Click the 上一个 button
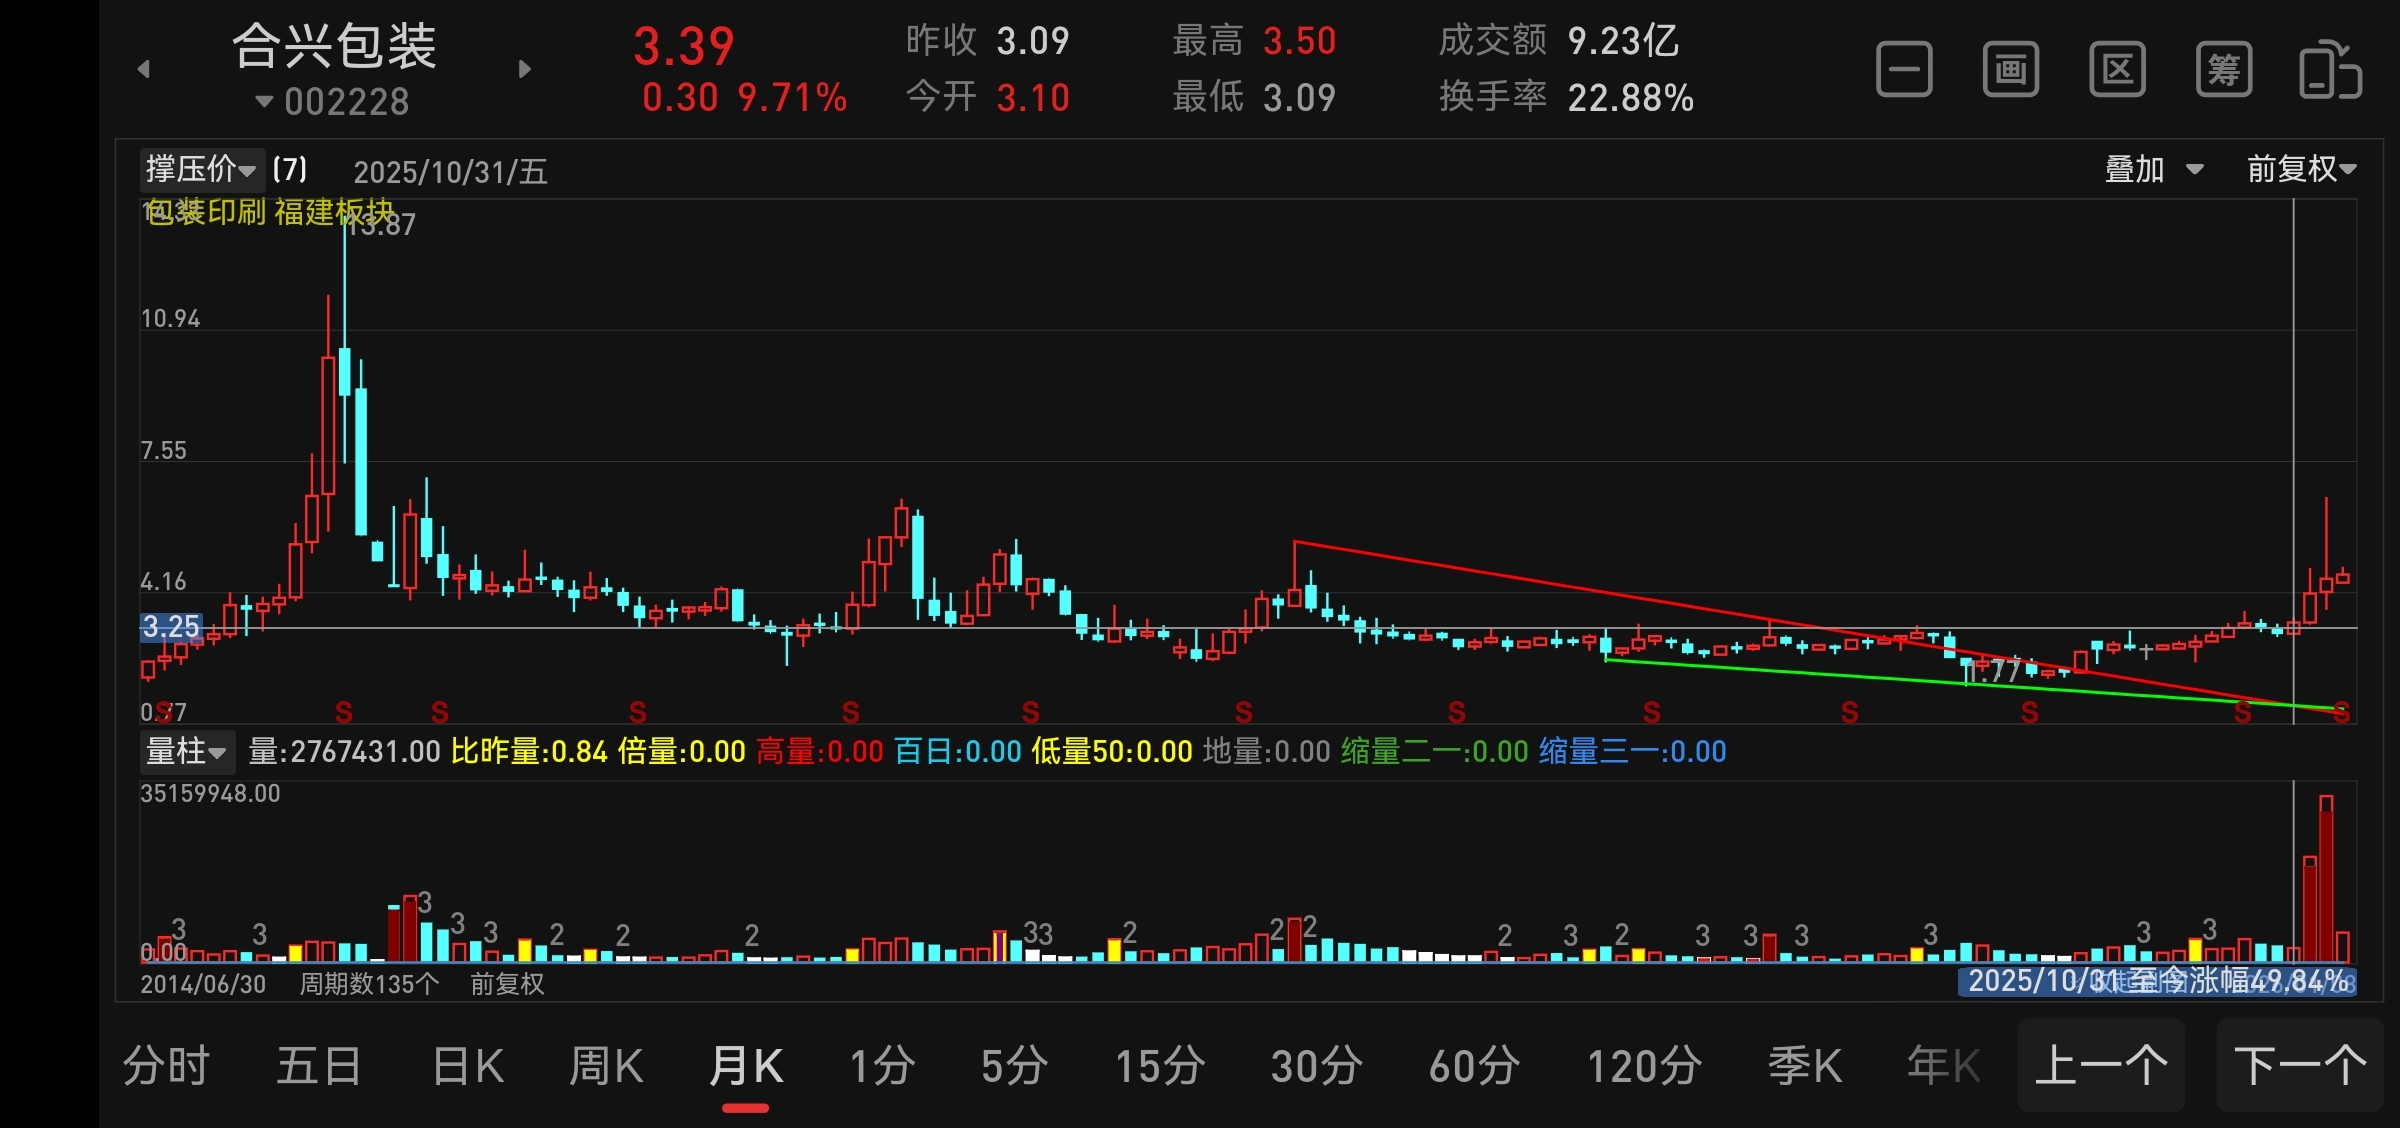Viewport: 2400px width, 1128px height. pos(2101,1066)
